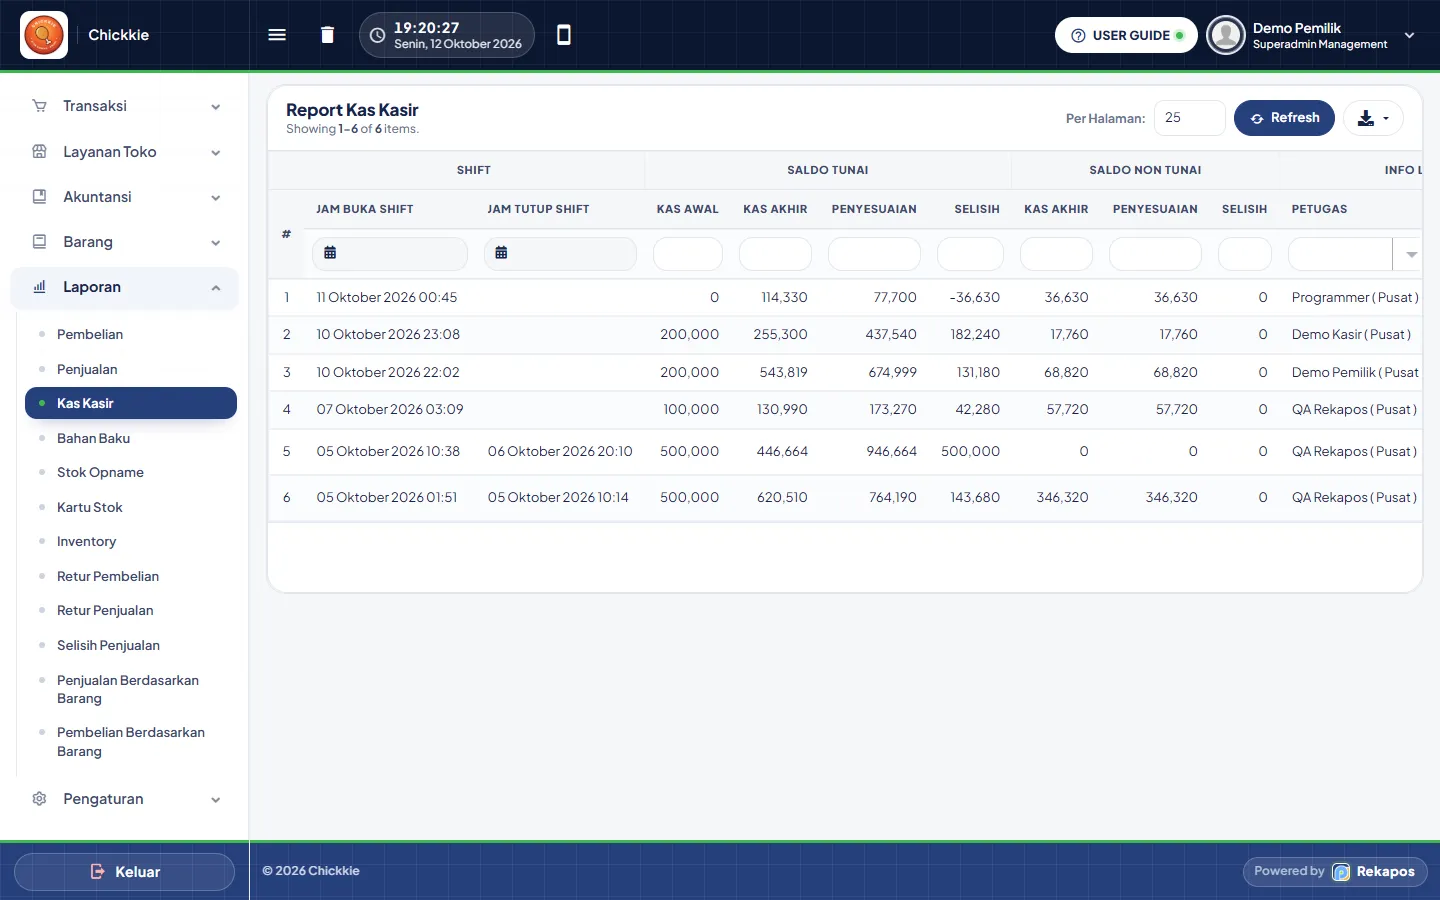Open the user profile dropdown arrow

[1410, 35]
